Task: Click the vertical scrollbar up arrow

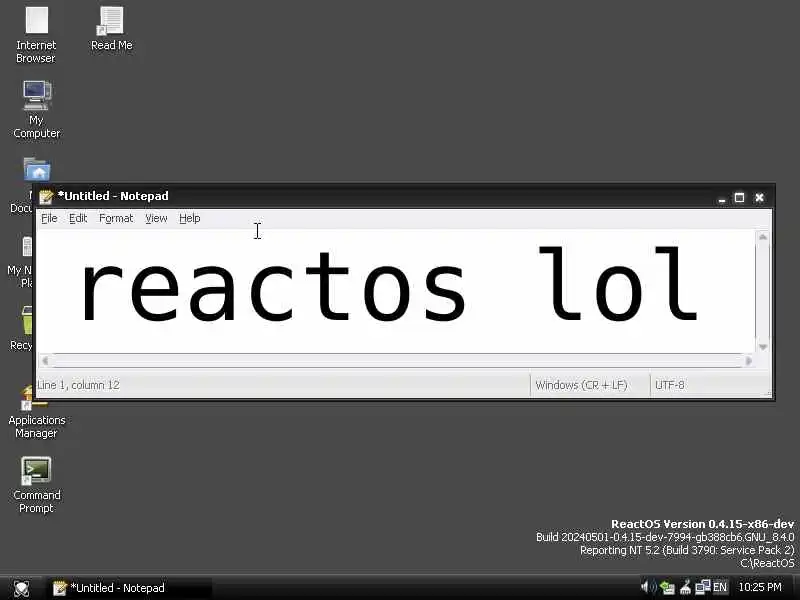Action: pyautogui.click(x=763, y=237)
